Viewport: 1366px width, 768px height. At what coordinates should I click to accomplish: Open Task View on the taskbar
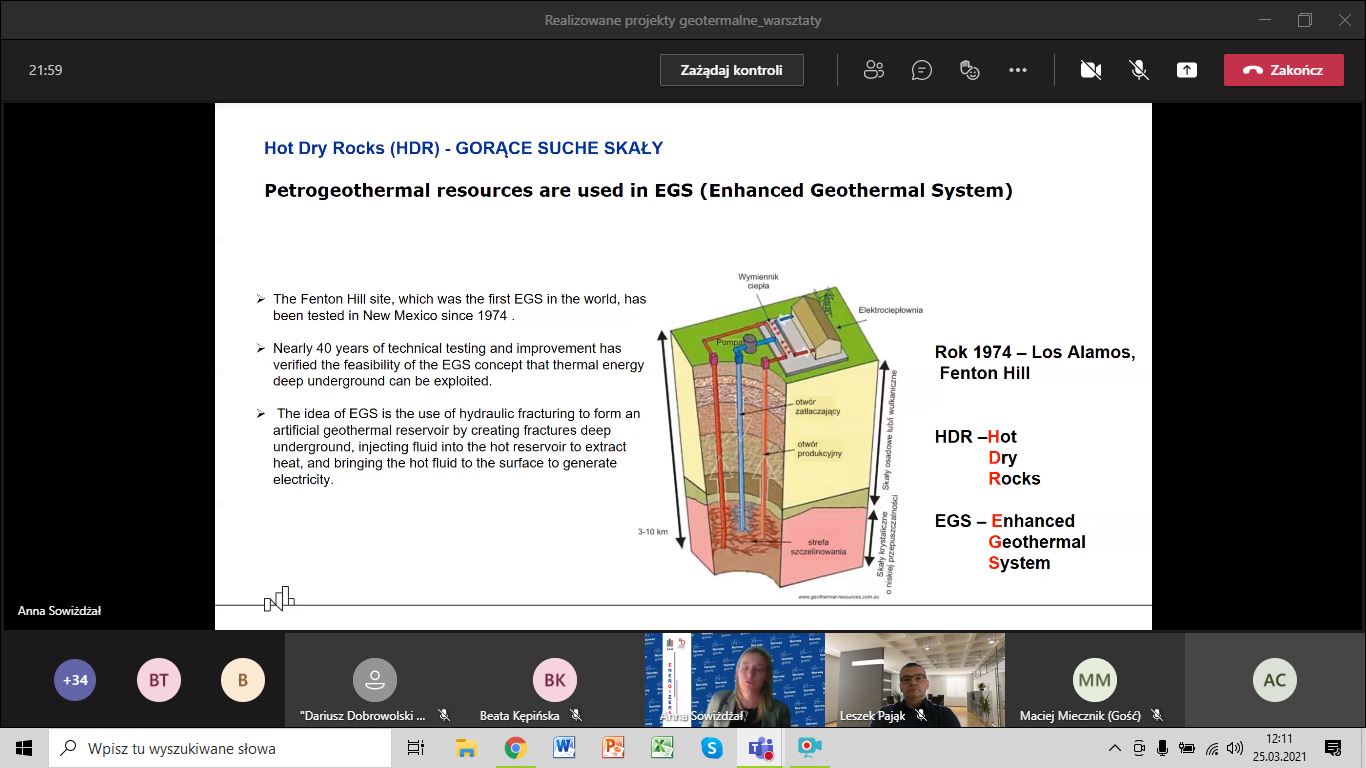tap(416, 748)
